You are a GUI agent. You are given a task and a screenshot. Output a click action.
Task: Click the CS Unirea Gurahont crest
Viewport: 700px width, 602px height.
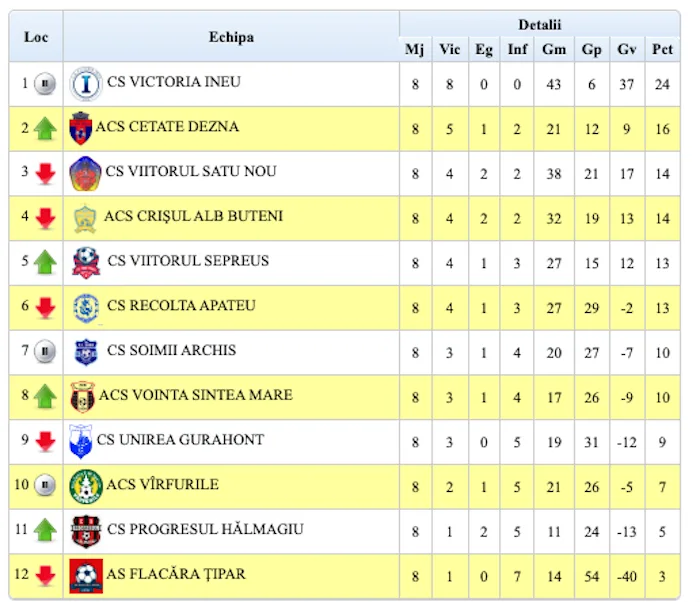tap(81, 441)
